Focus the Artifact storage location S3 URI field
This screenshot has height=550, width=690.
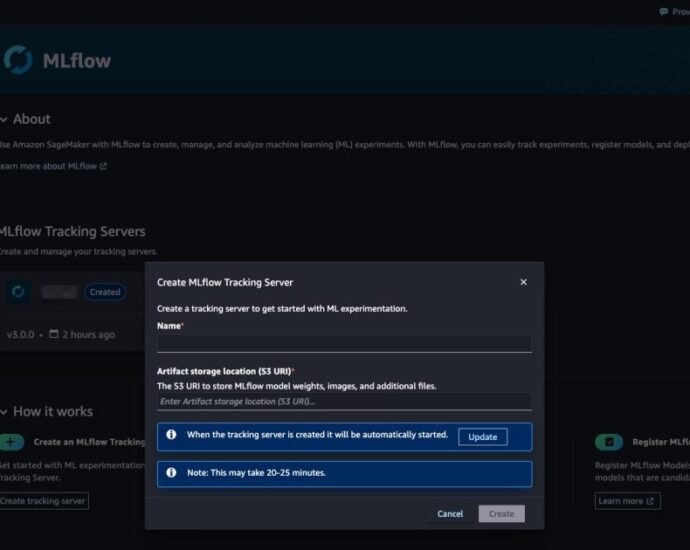pos(344,401)
